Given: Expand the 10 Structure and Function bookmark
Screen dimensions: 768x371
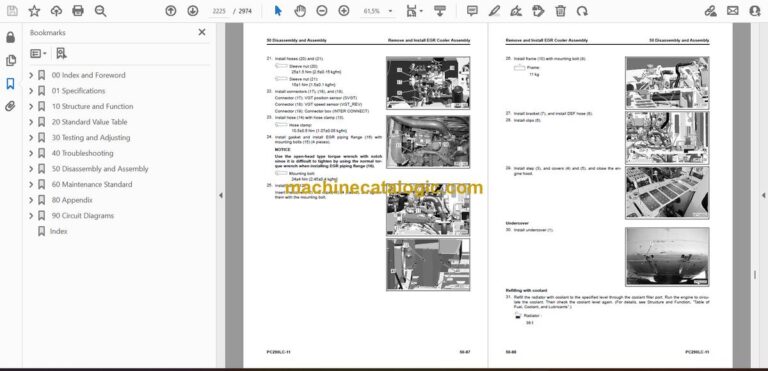Looking at the screenshot, I should pos(31,106).
